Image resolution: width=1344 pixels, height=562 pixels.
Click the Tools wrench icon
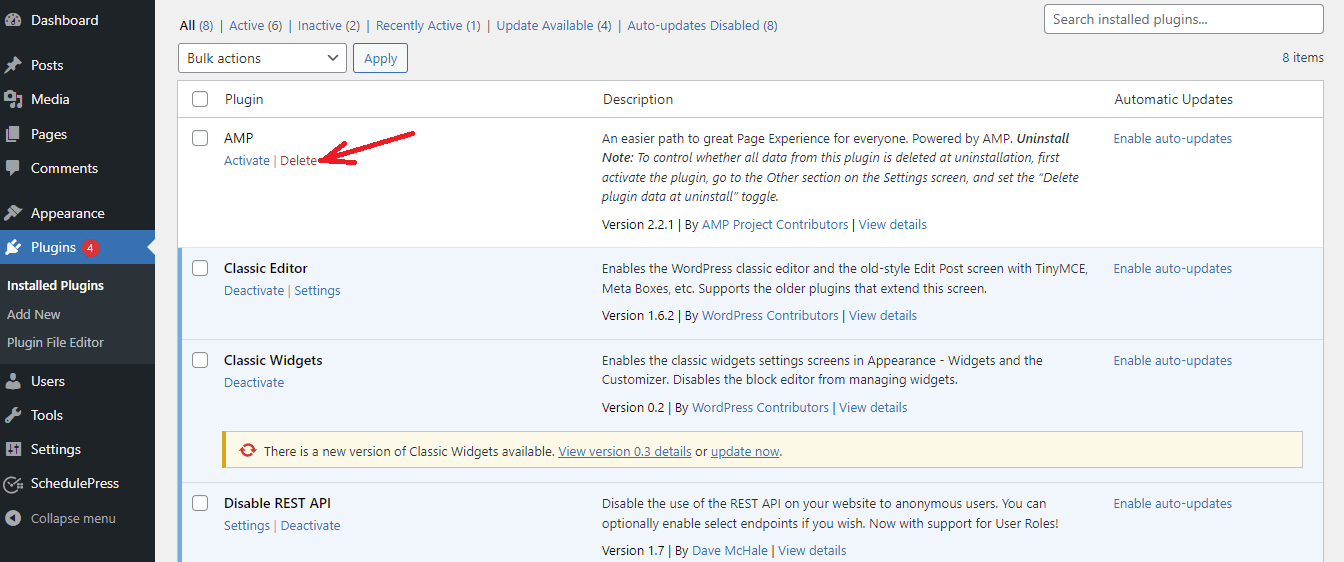coord(13,415)
